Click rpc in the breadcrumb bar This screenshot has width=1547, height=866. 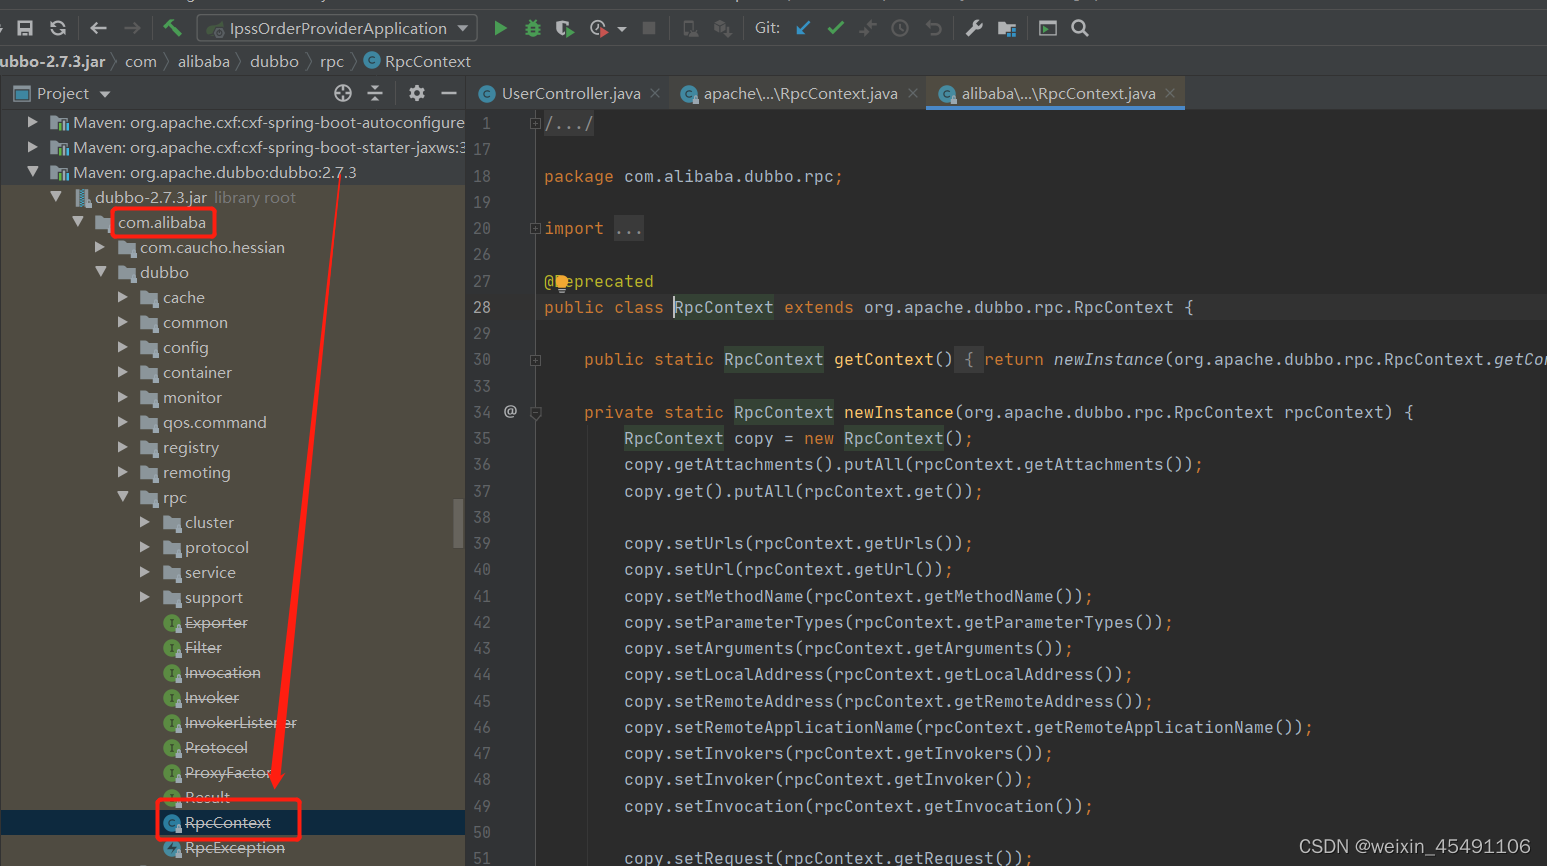[x=331, y=61]
